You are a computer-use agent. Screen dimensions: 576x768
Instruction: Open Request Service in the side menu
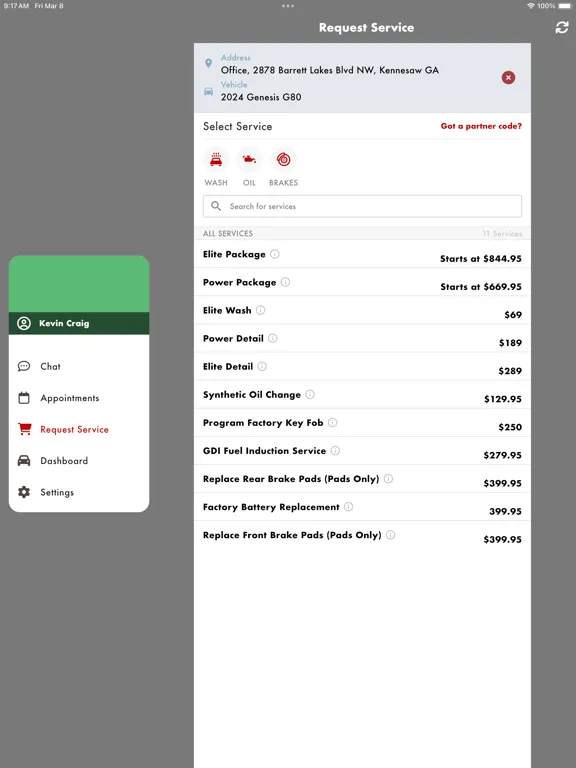[x=79, y=430]
